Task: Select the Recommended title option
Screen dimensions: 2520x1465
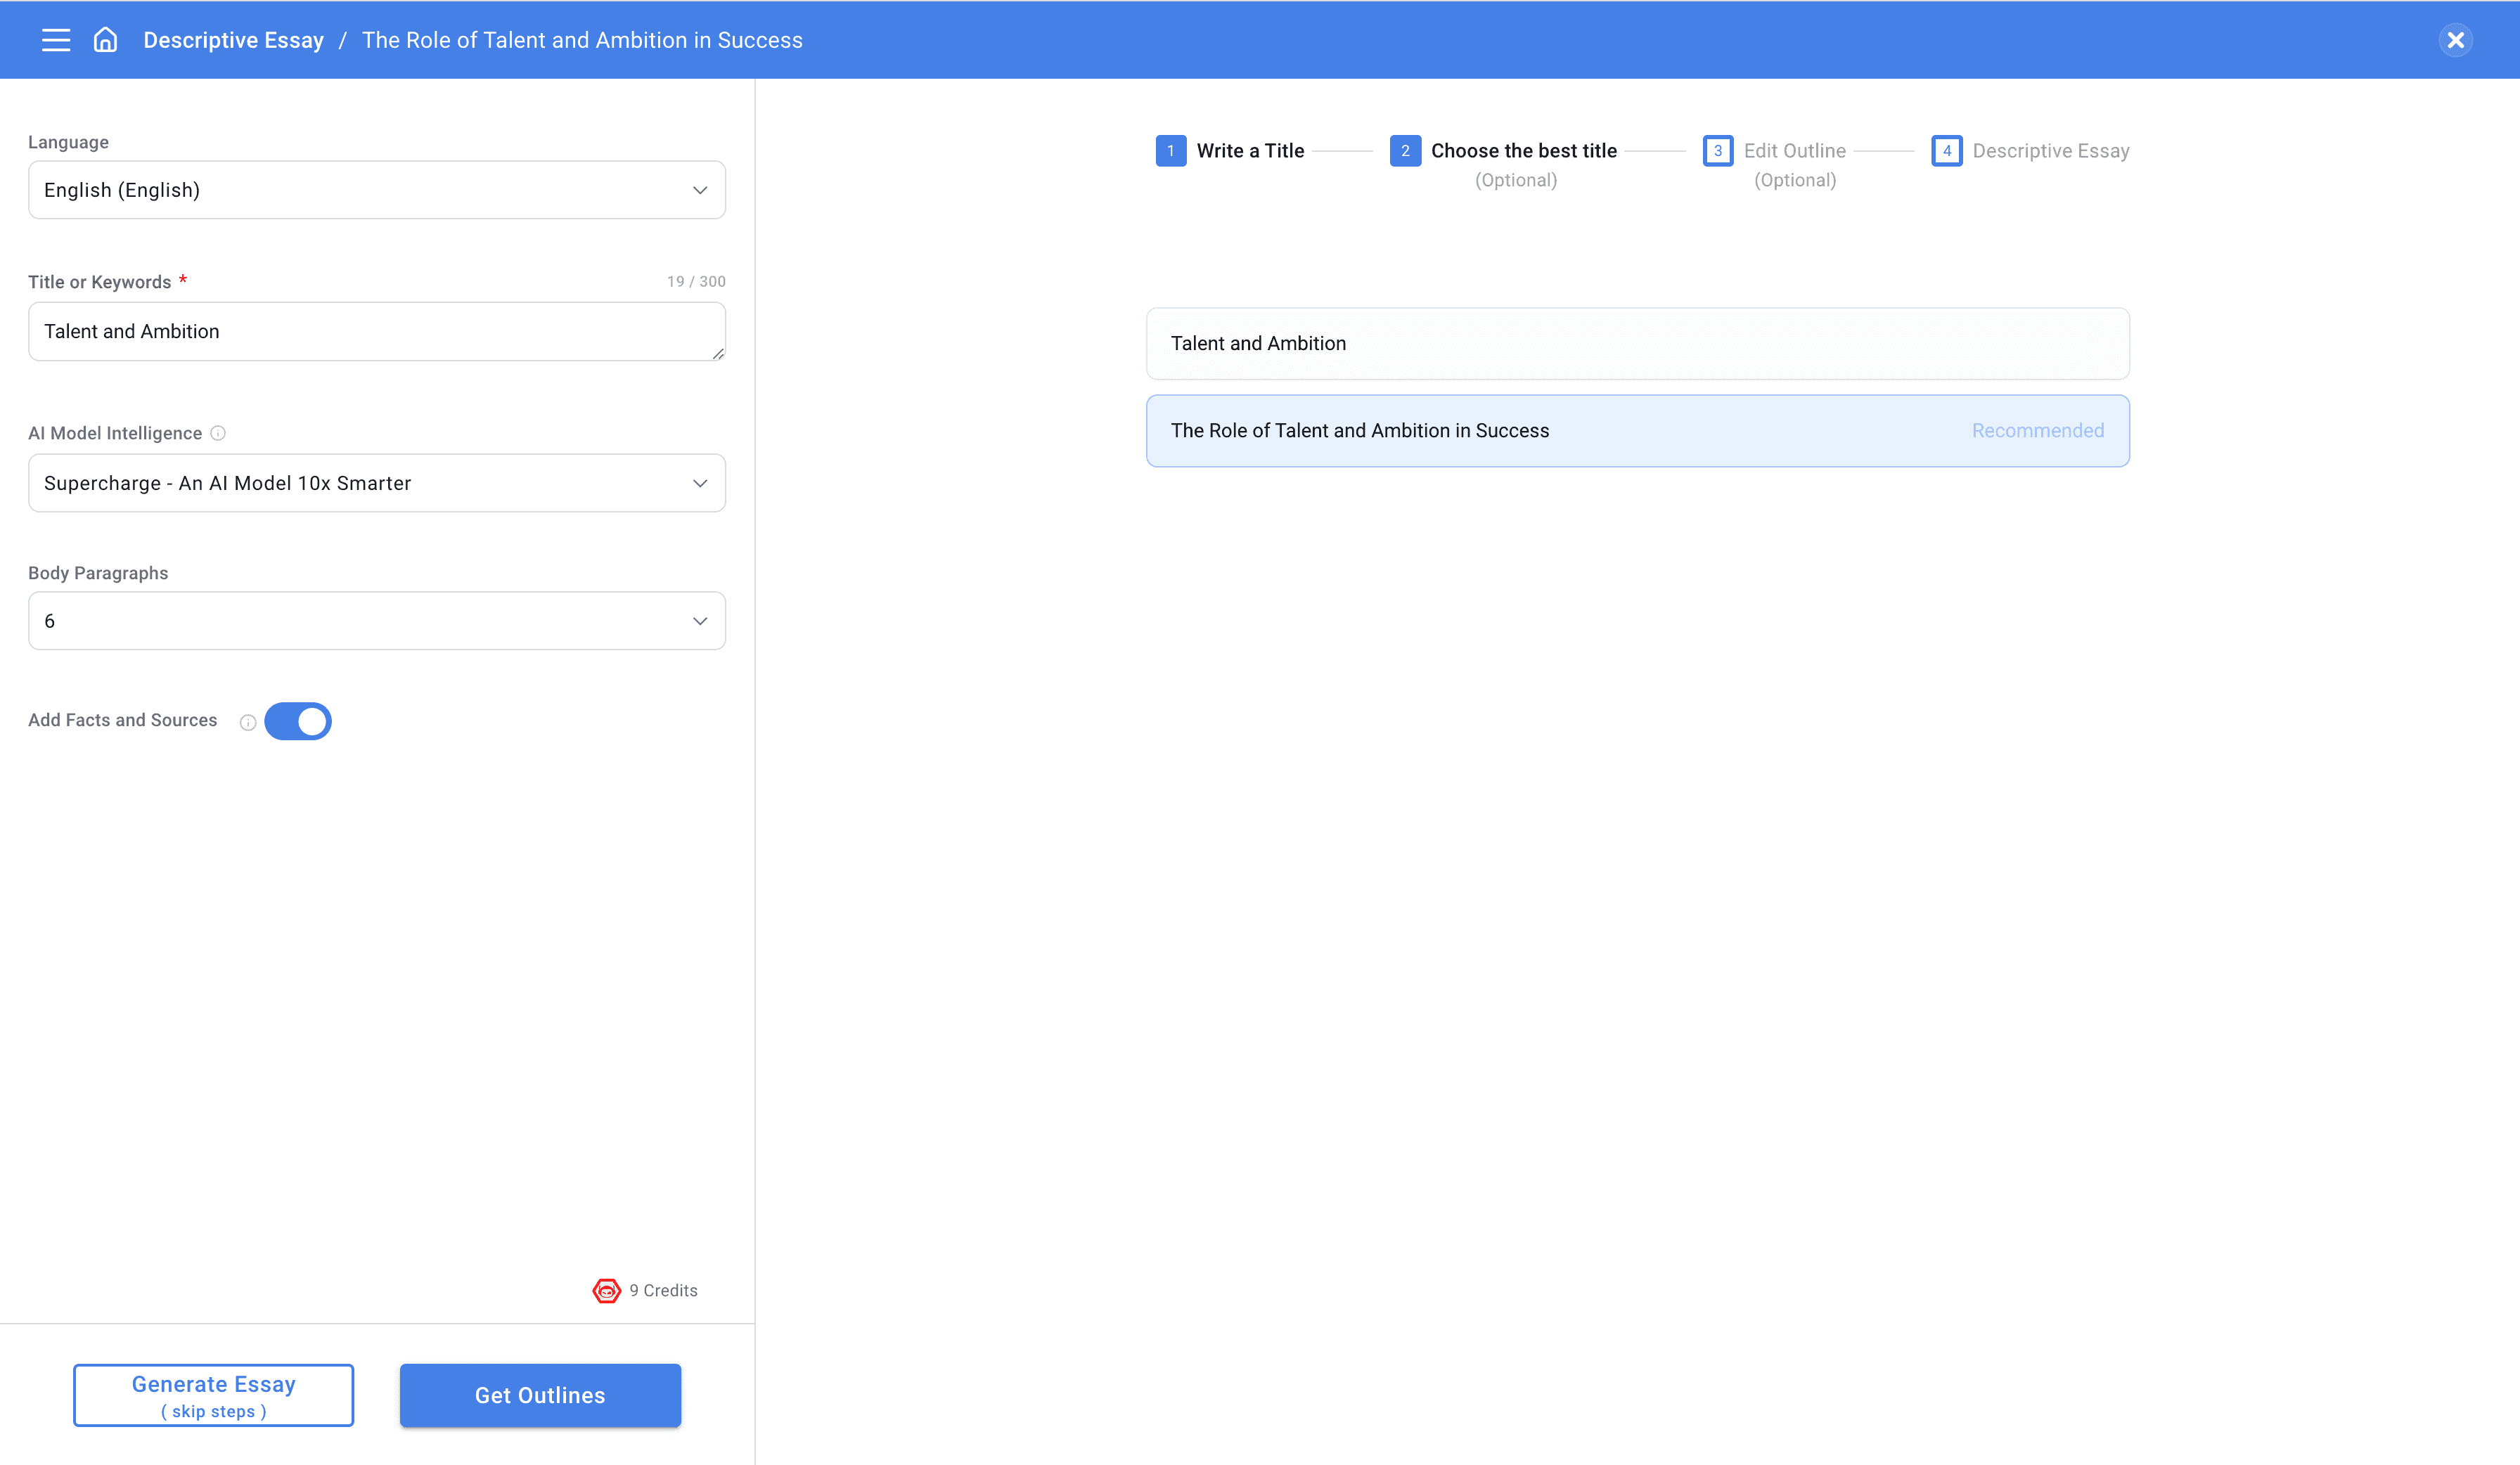Action: pos(1637,431)
